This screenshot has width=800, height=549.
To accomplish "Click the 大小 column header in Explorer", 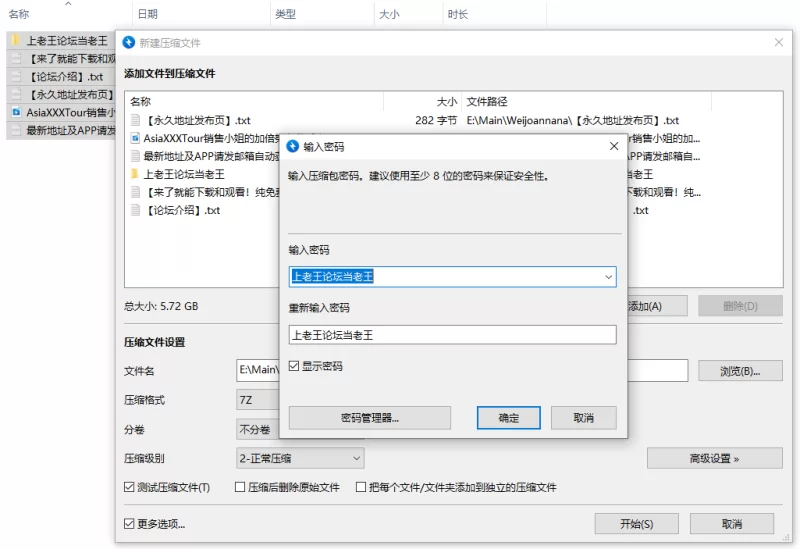I will pyautogui.click(x=409, y=14).
